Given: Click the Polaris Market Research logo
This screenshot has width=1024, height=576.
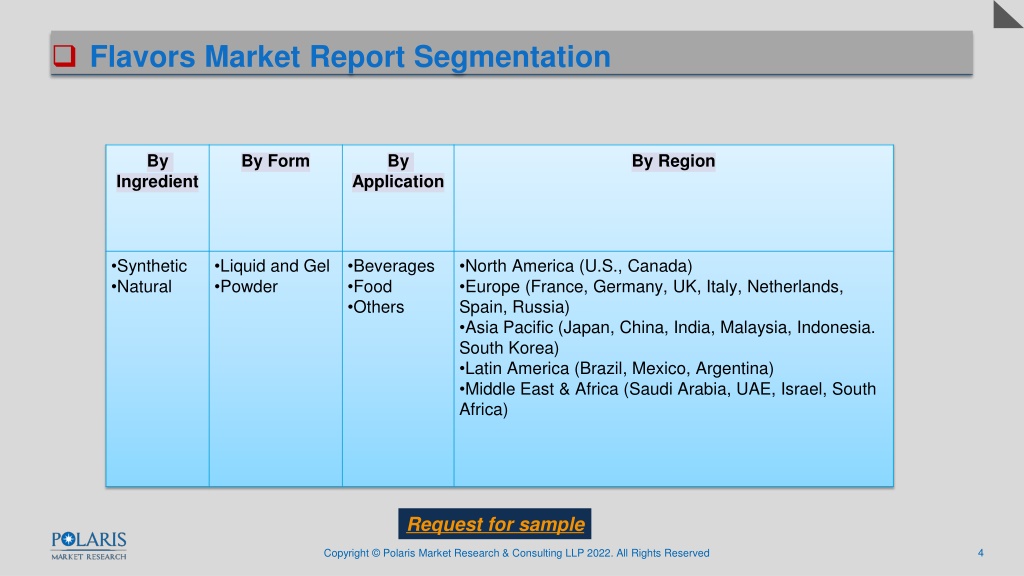Looking at the screenshot, I should tap(89, 546).
